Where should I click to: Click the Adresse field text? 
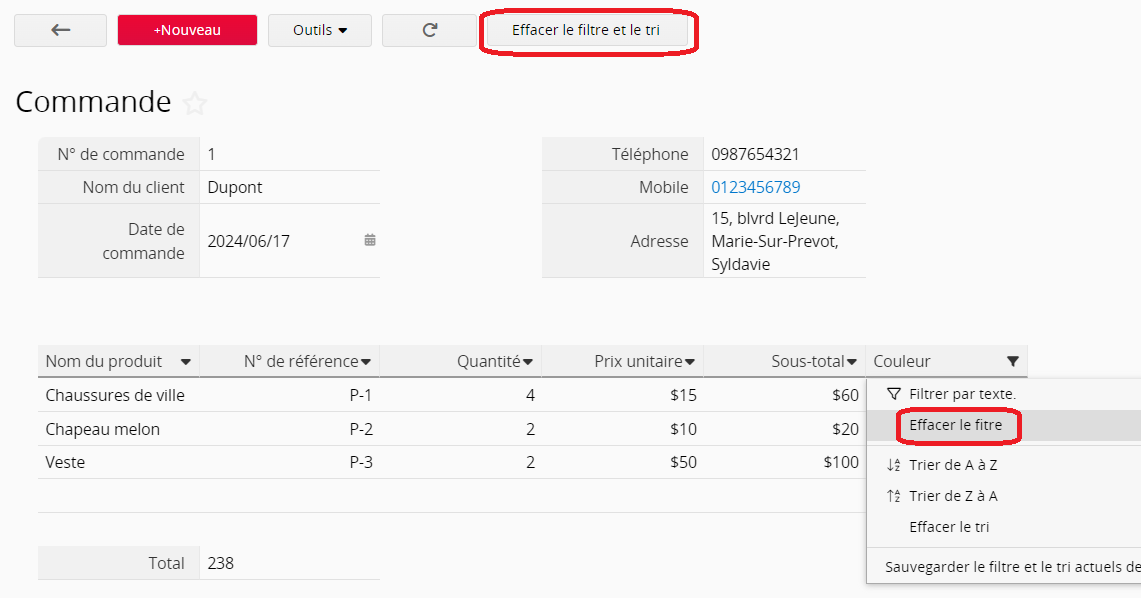[784, 241]
